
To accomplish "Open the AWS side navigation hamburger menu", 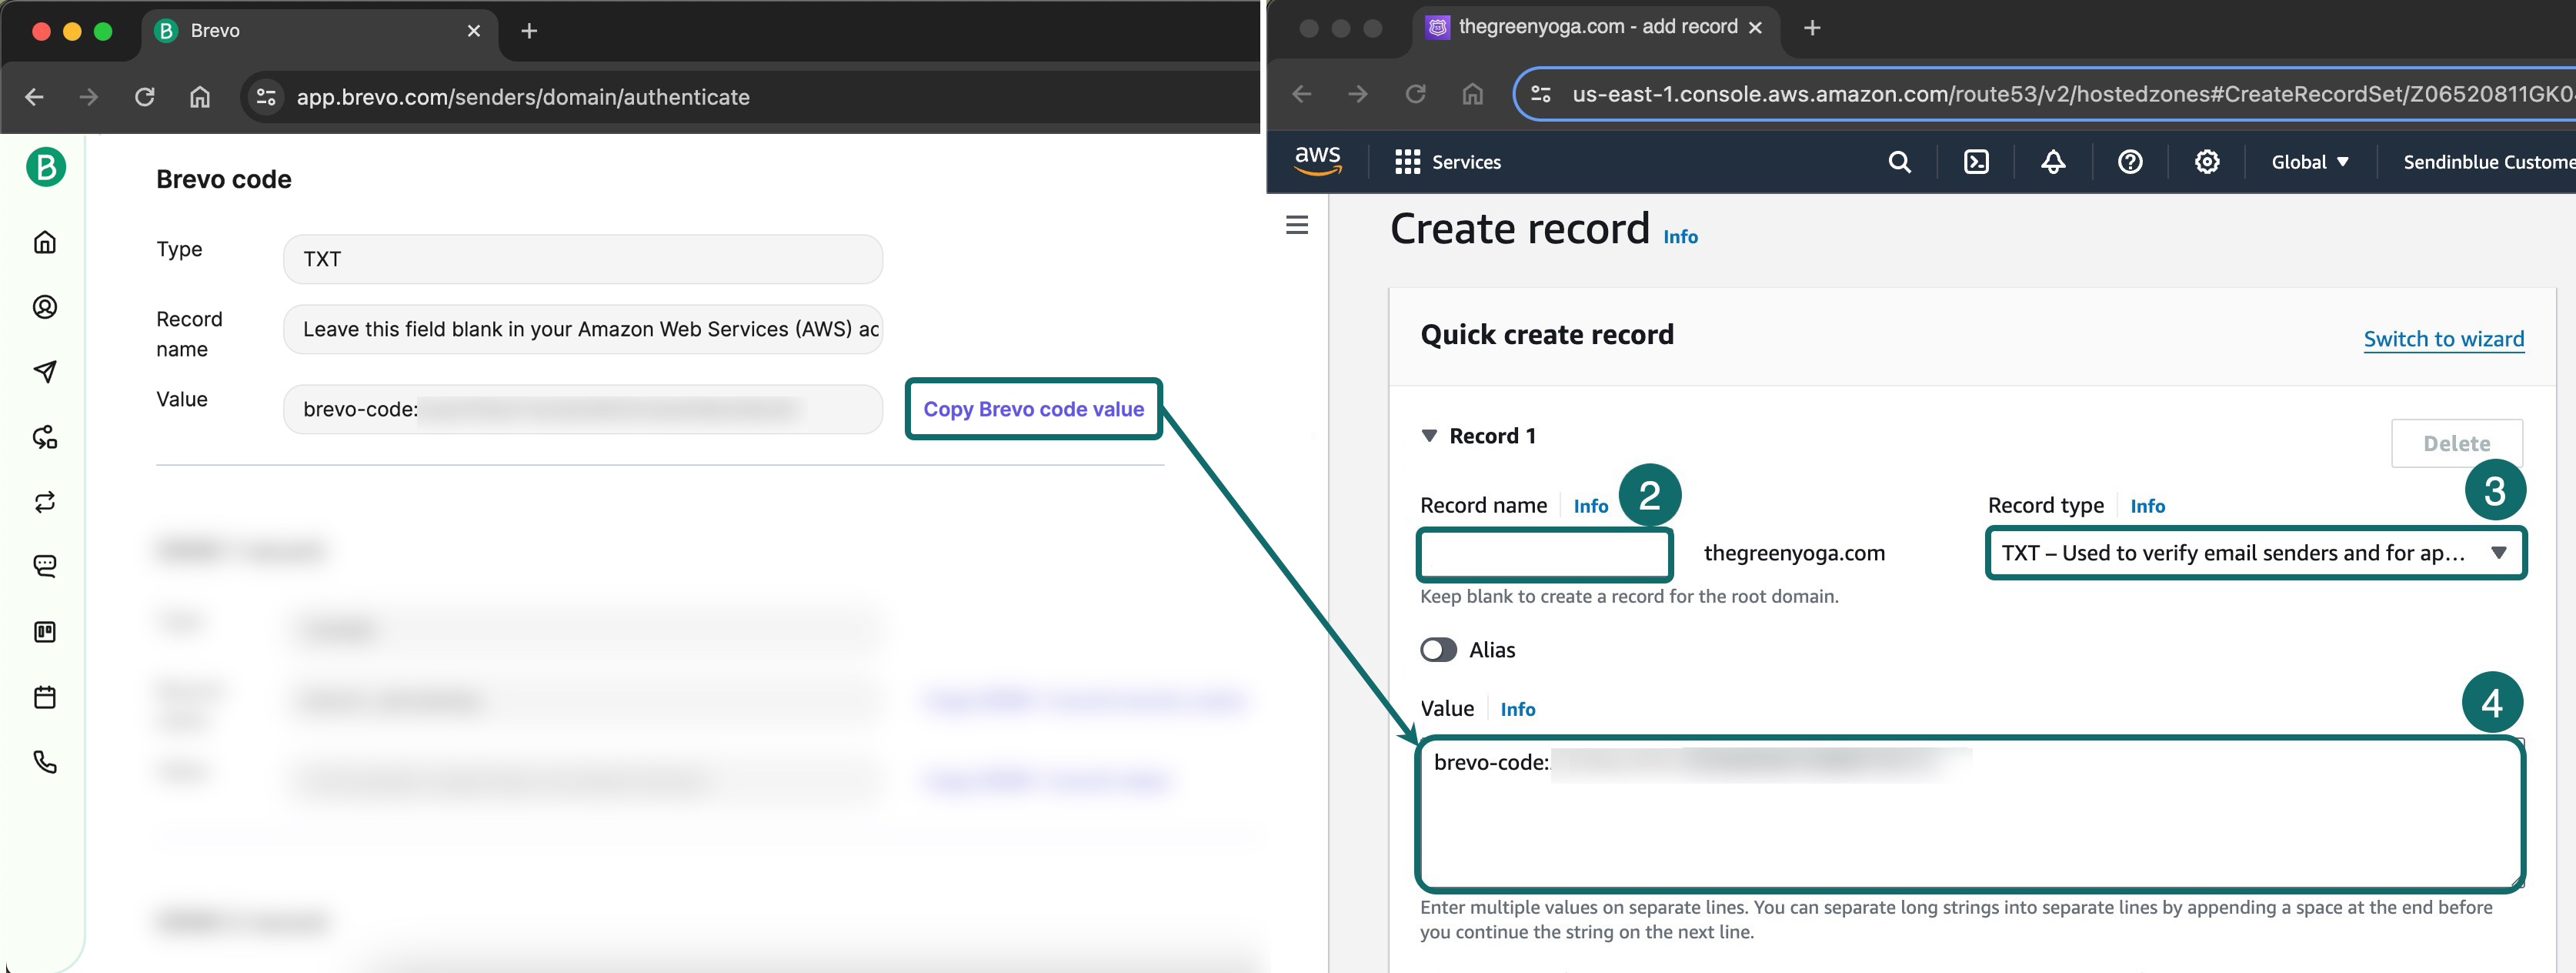I will [x=1297, y=225].
